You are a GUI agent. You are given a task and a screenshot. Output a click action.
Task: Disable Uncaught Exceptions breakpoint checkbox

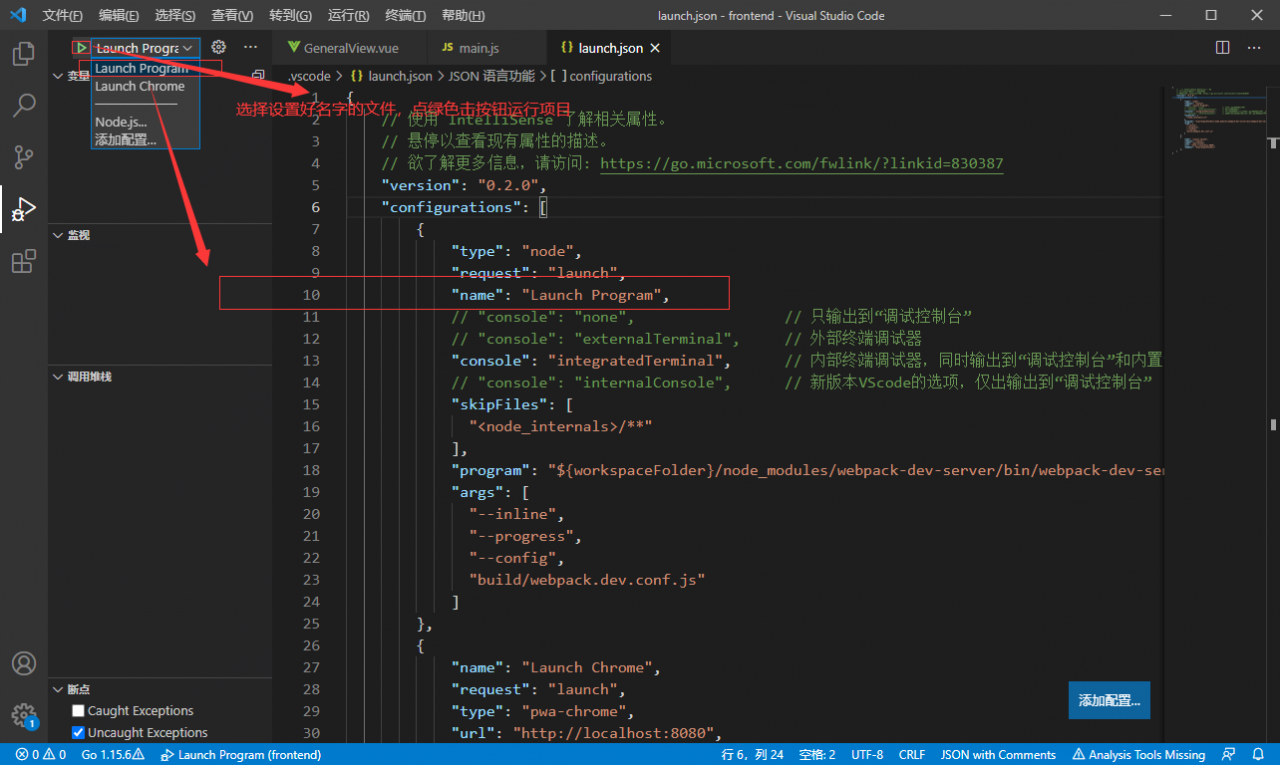[x=78, y=733]
